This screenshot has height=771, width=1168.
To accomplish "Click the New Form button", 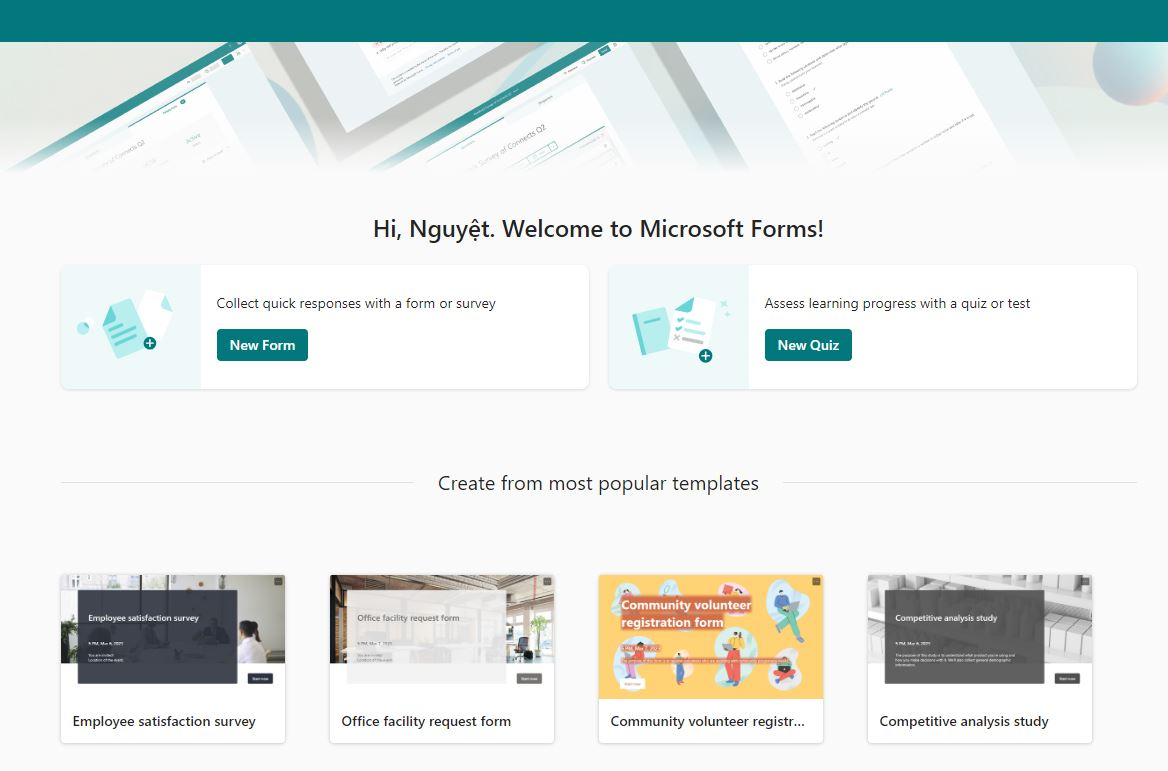I will pos(262,345).
